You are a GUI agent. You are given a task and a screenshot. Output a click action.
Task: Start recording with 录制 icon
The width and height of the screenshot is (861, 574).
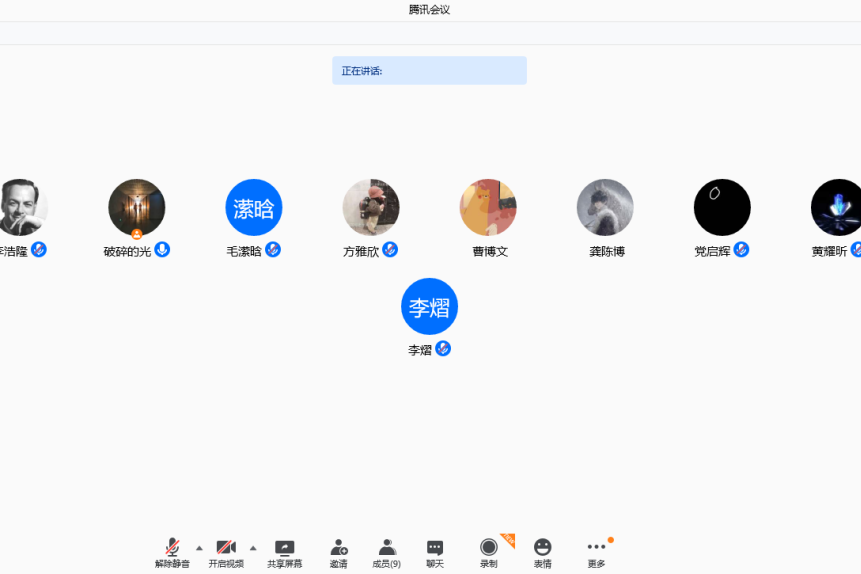tap(488, 548)
